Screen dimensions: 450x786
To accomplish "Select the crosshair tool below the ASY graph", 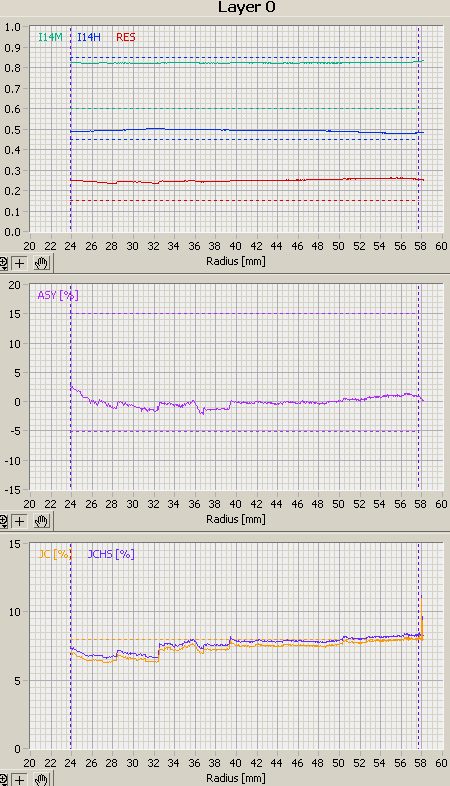I will [x=20, y=521].
